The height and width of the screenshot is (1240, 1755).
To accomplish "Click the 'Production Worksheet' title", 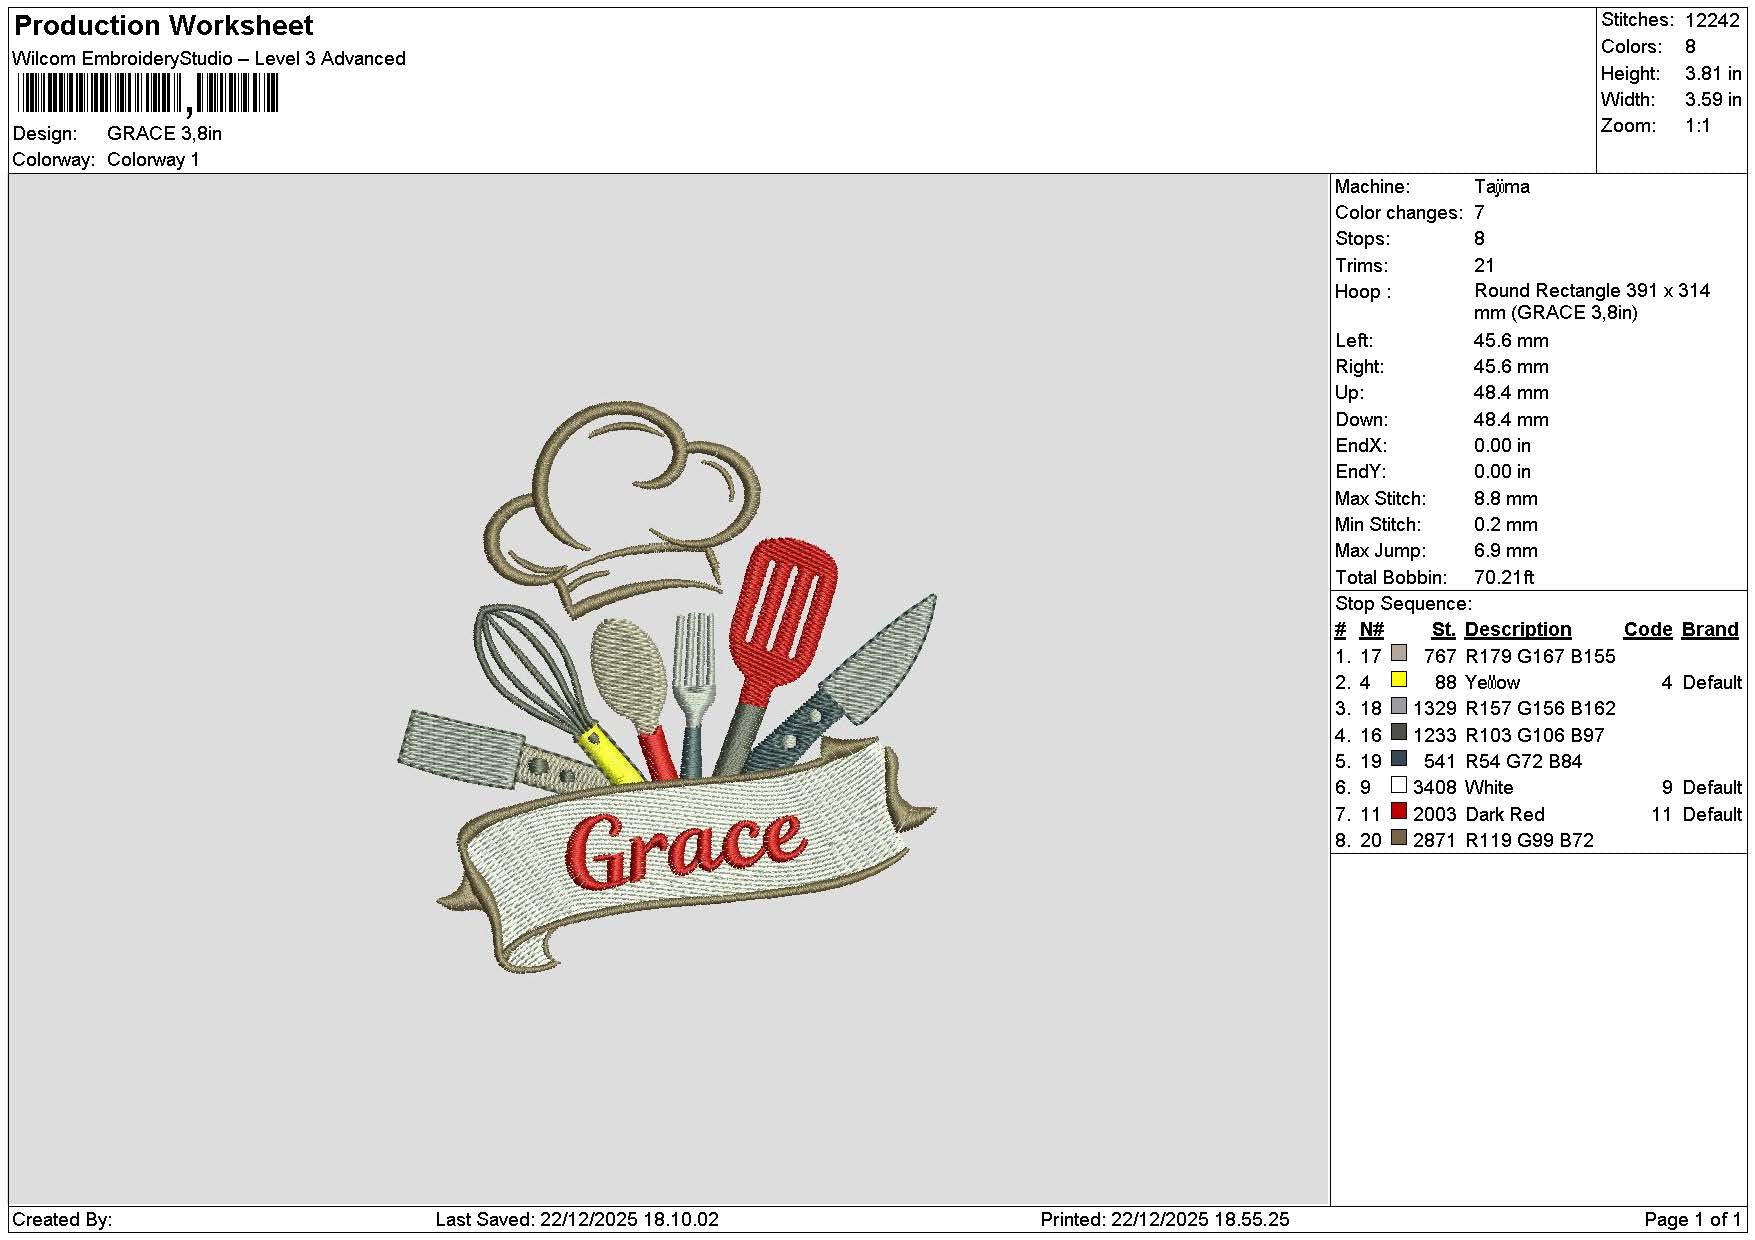I will pyautogui.click(x=164, y=26).
